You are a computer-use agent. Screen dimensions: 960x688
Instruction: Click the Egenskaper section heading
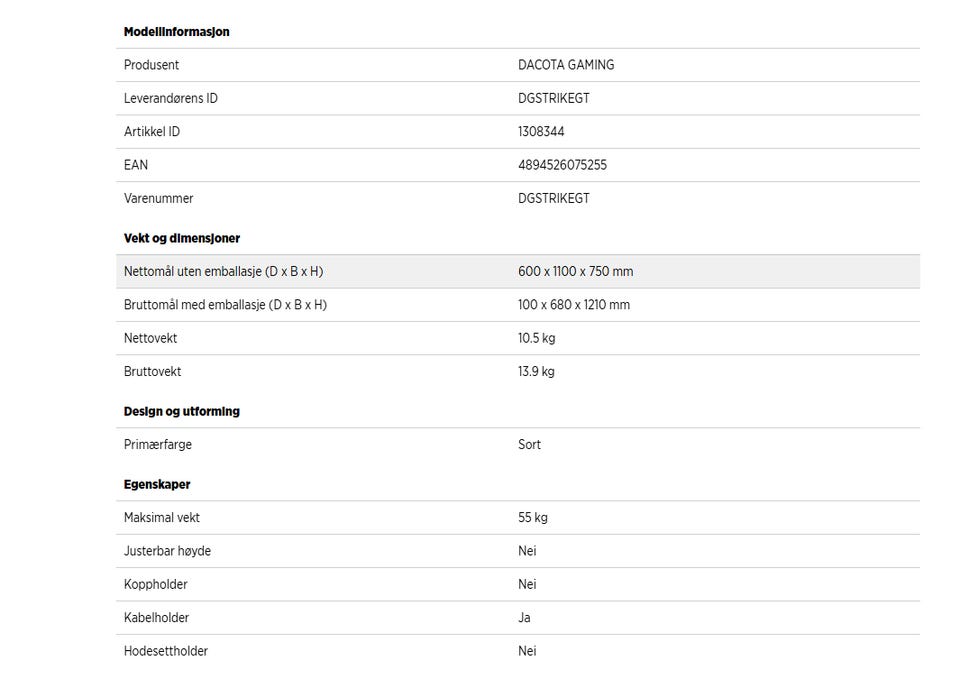click(x=157, y=484)
